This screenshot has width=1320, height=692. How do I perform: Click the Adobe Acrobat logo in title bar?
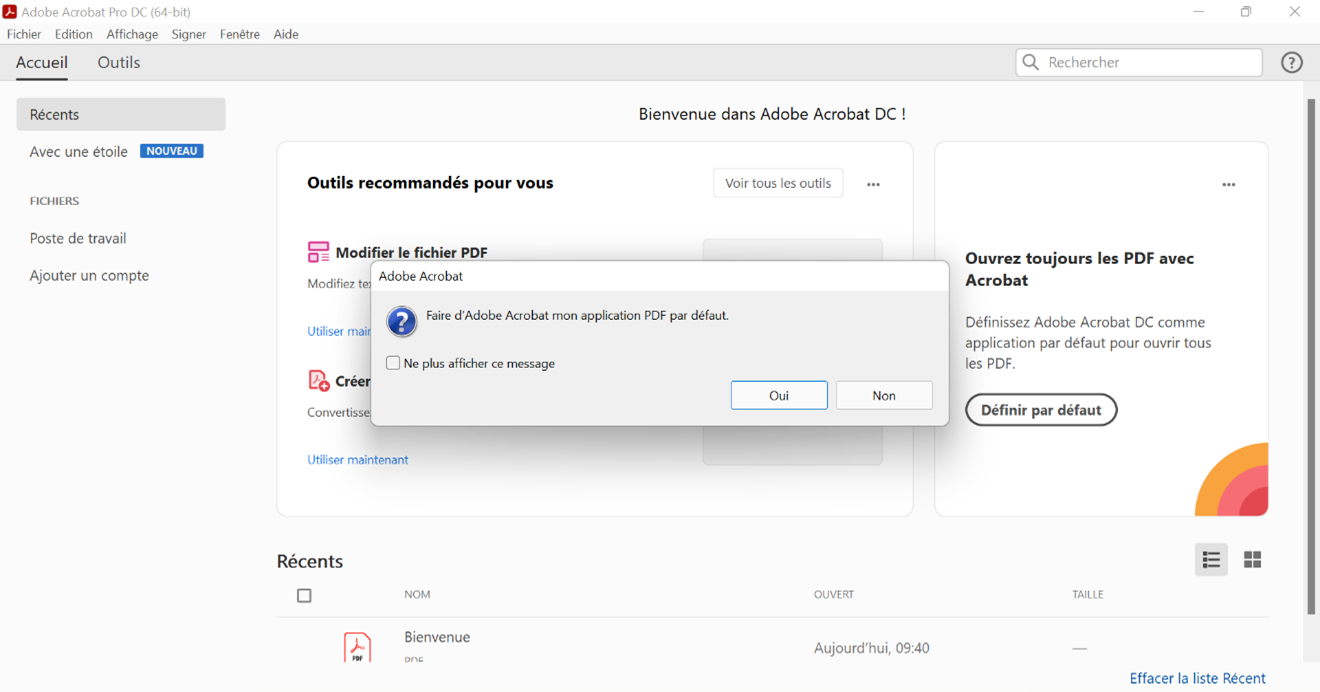[x=10, y=11]
